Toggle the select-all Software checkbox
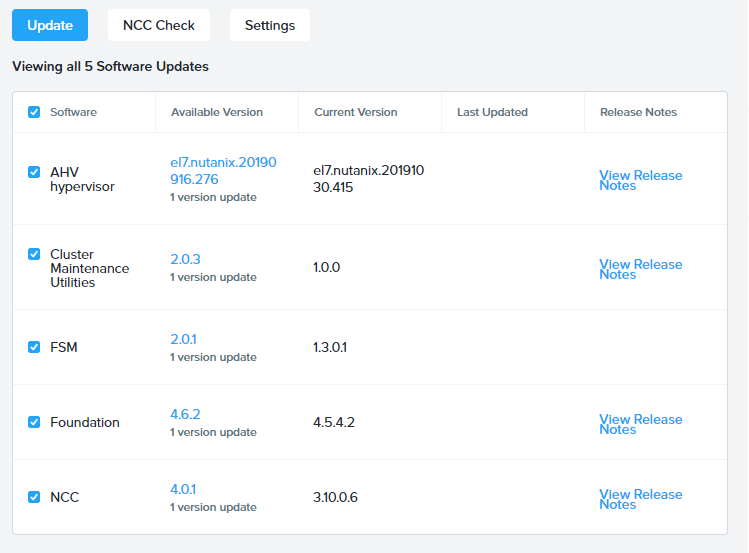This screenshot has height=553, width=749. pos(34,112)
